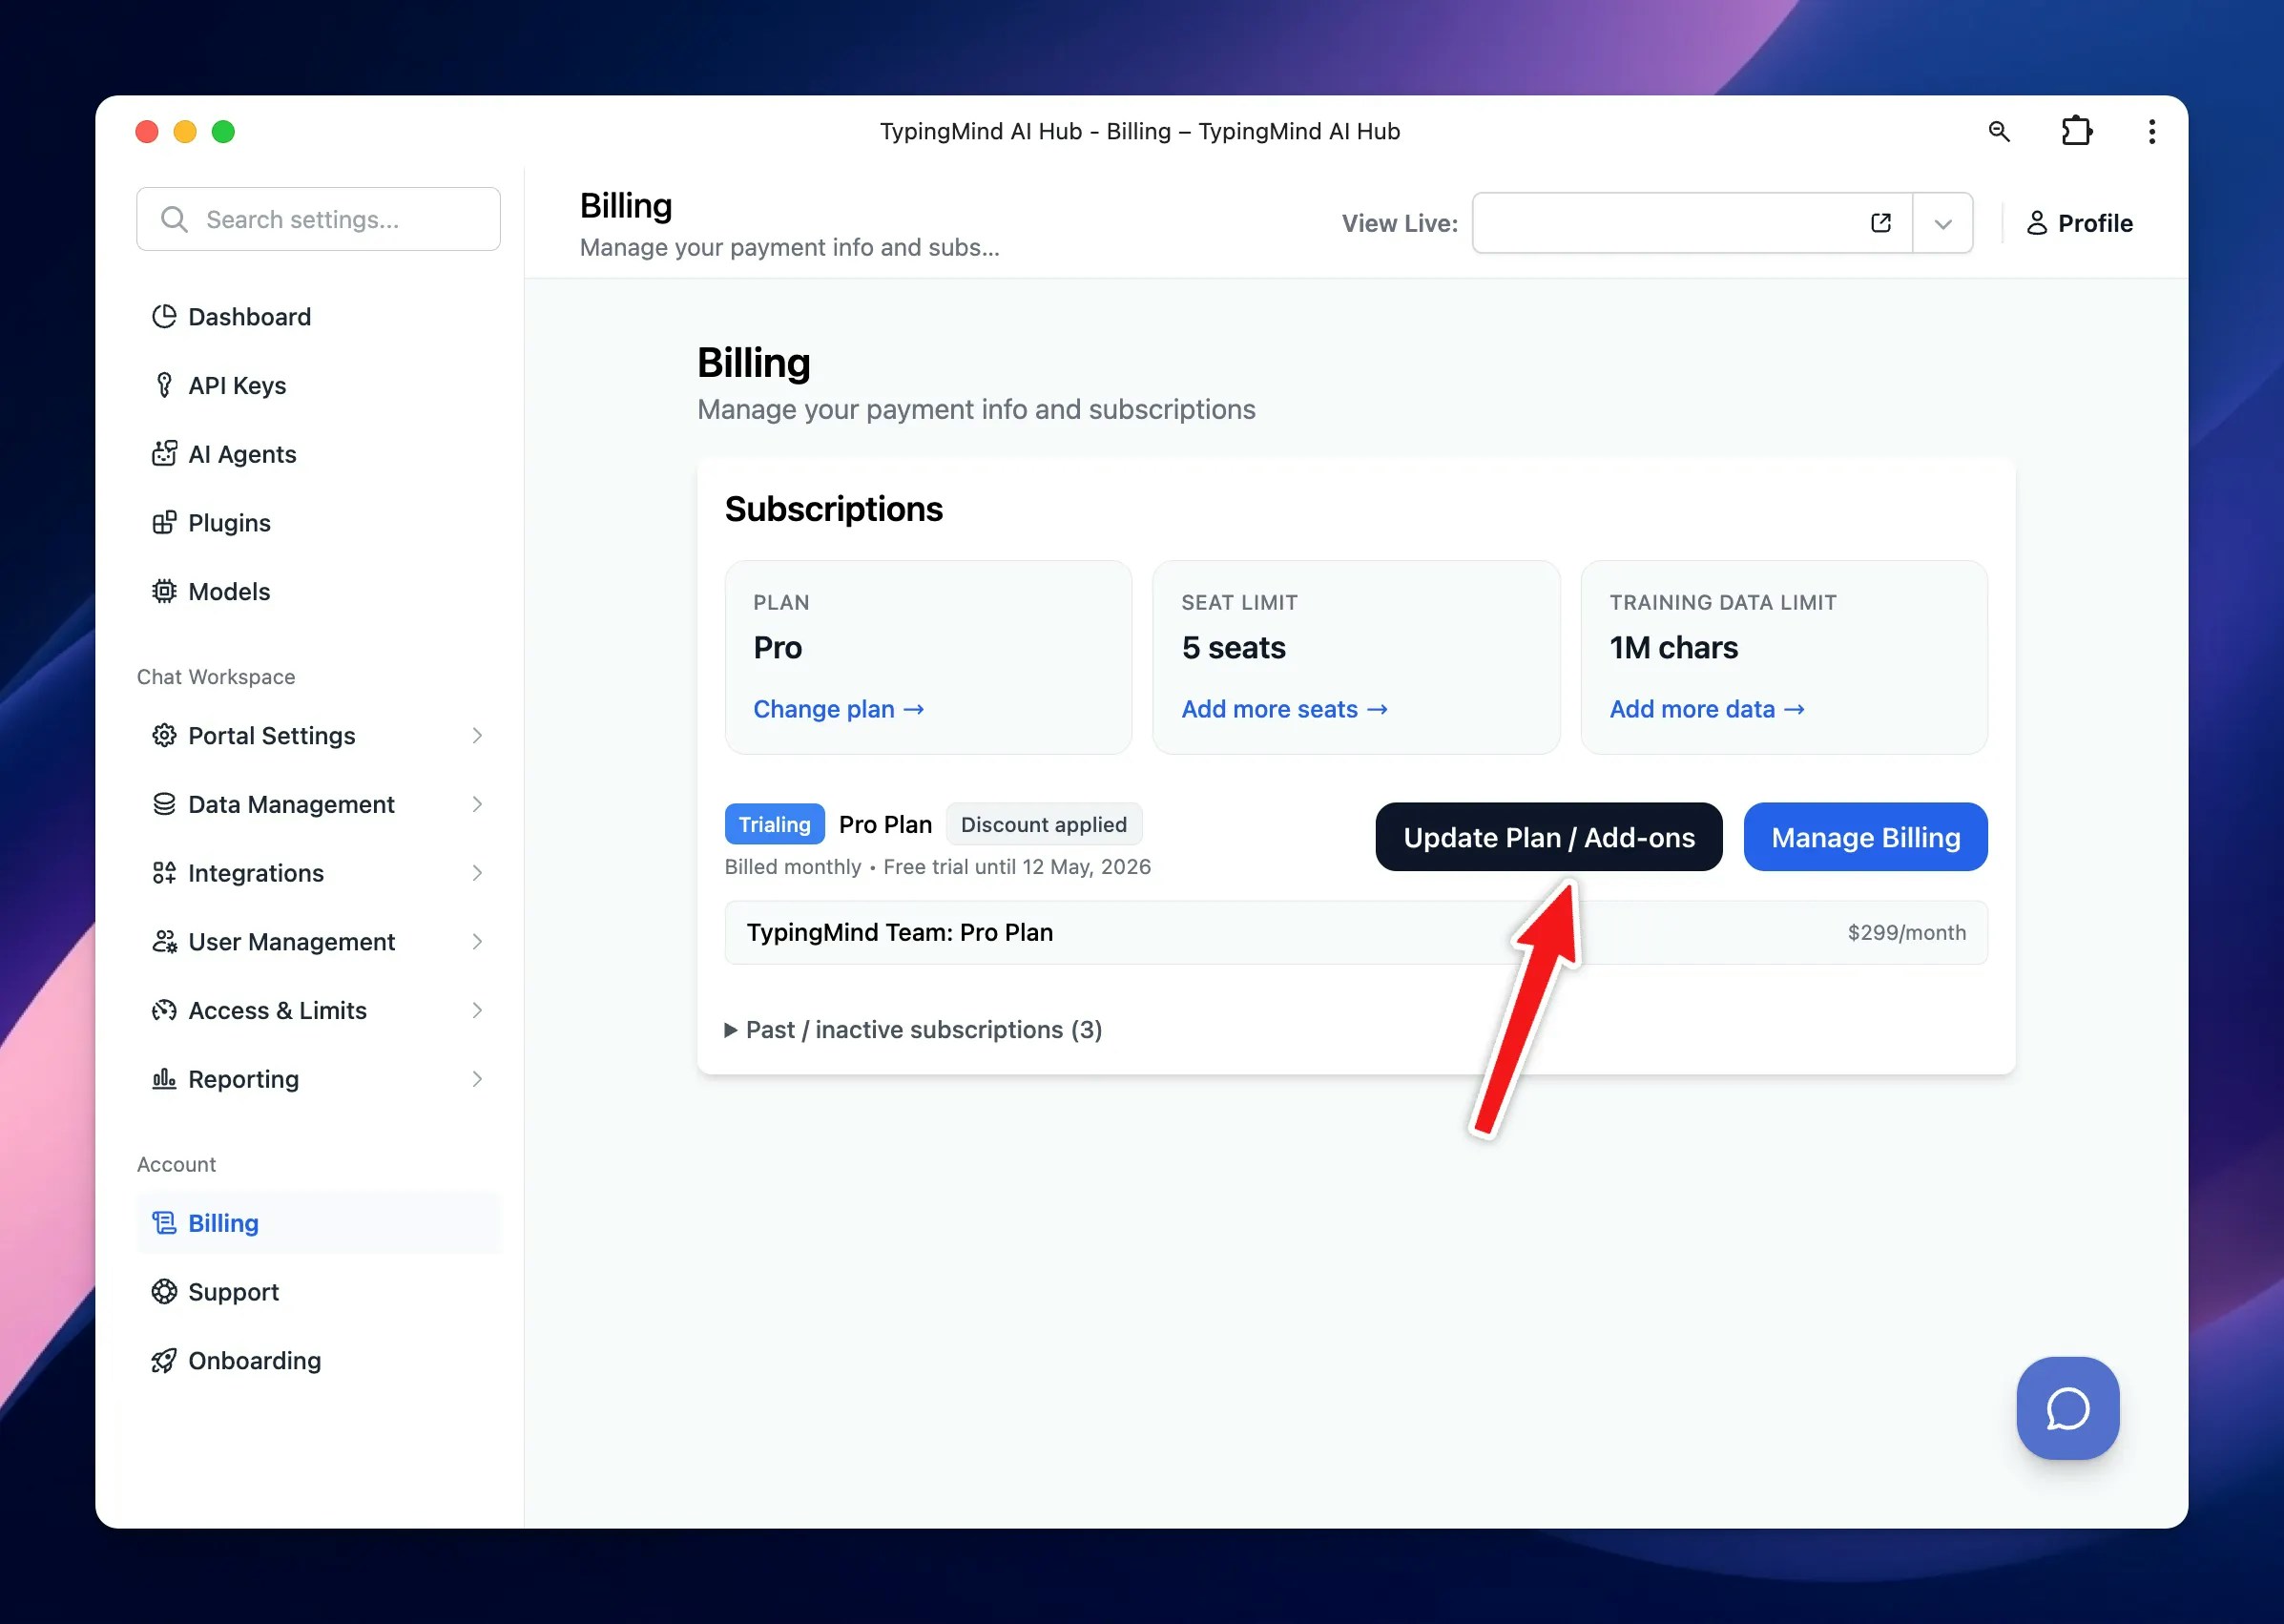2284x1624 pixels.
Task: Click the AI Agents robot icon
Action: pos(164,454)
